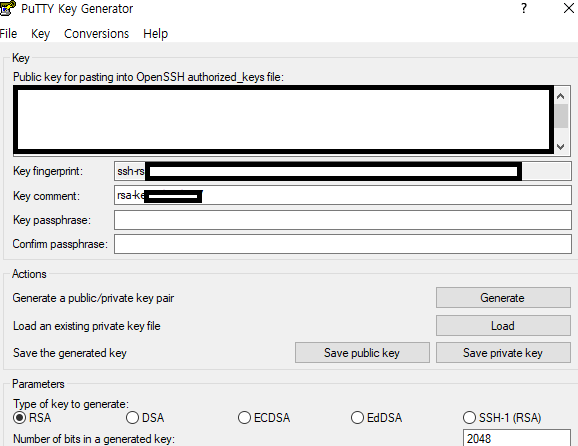Close the PuTTY Key Generator window
The image size is (578, 446).
point(569,8)
